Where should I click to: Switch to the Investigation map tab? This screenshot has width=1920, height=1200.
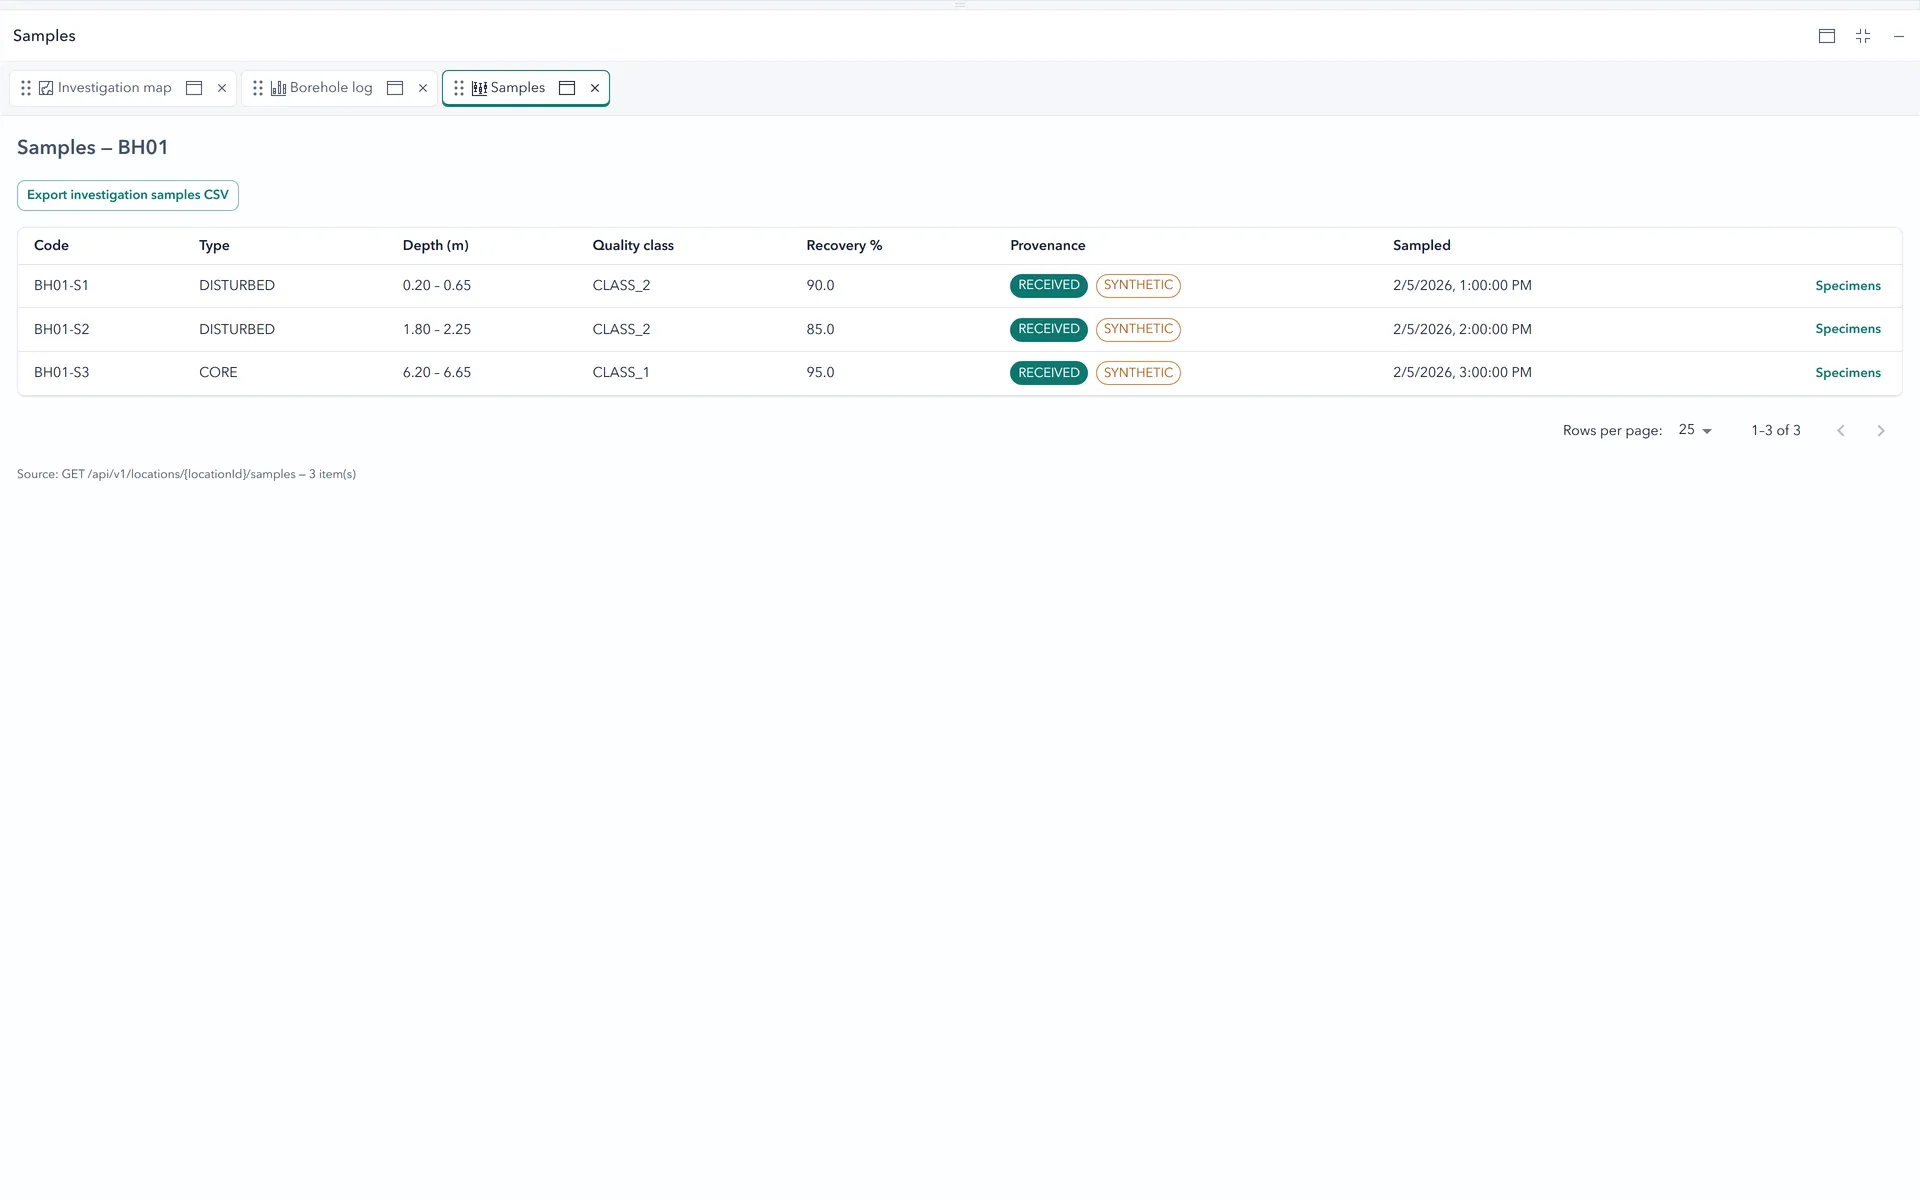[x=114, y=88]
